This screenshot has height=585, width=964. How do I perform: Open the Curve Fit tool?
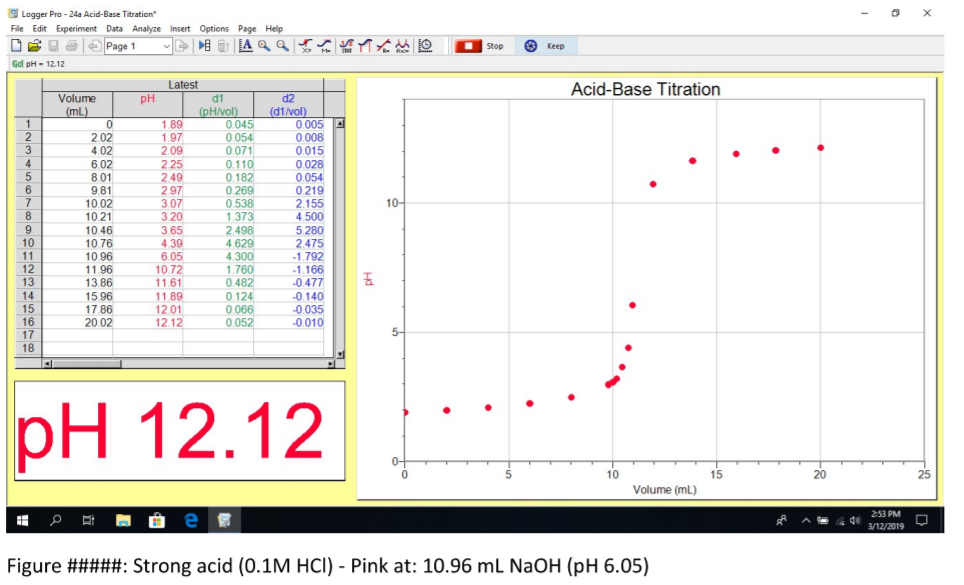pyautogui.click(x=402, y=45)
